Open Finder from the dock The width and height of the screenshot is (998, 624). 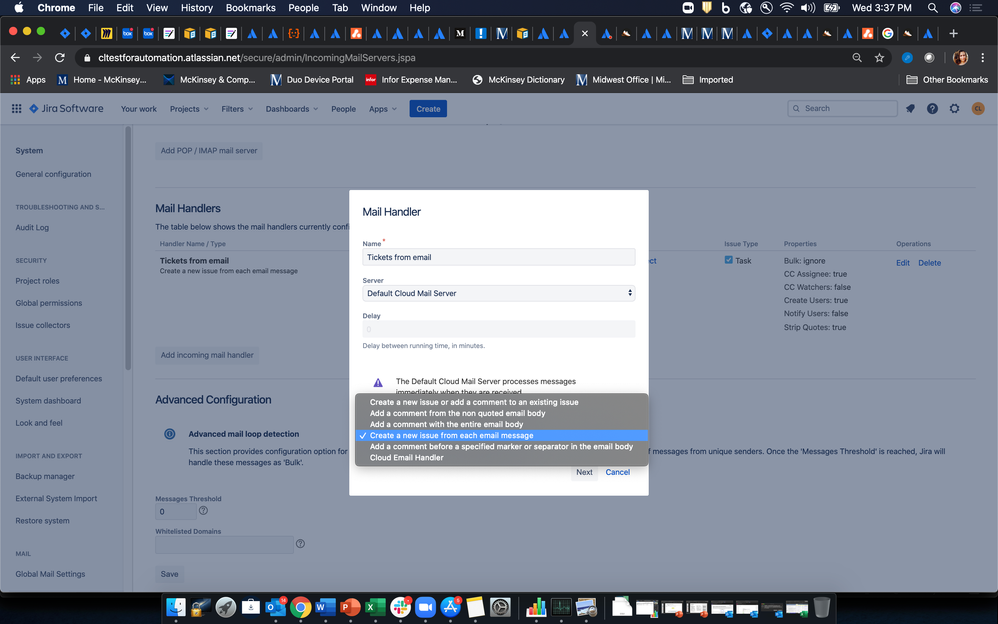(x=176, y=607)
